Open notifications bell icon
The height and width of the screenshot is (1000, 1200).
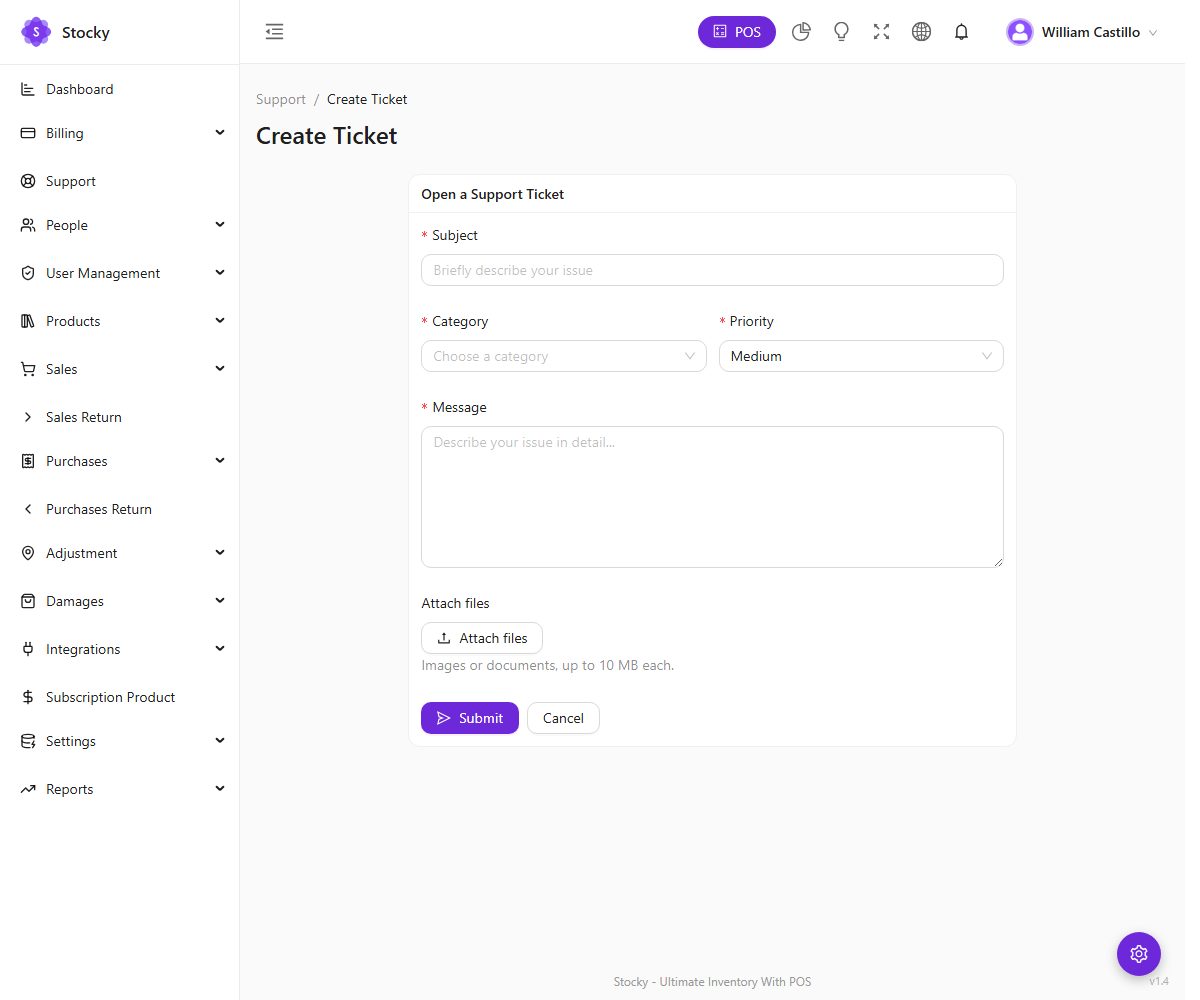tap(961, 32)
